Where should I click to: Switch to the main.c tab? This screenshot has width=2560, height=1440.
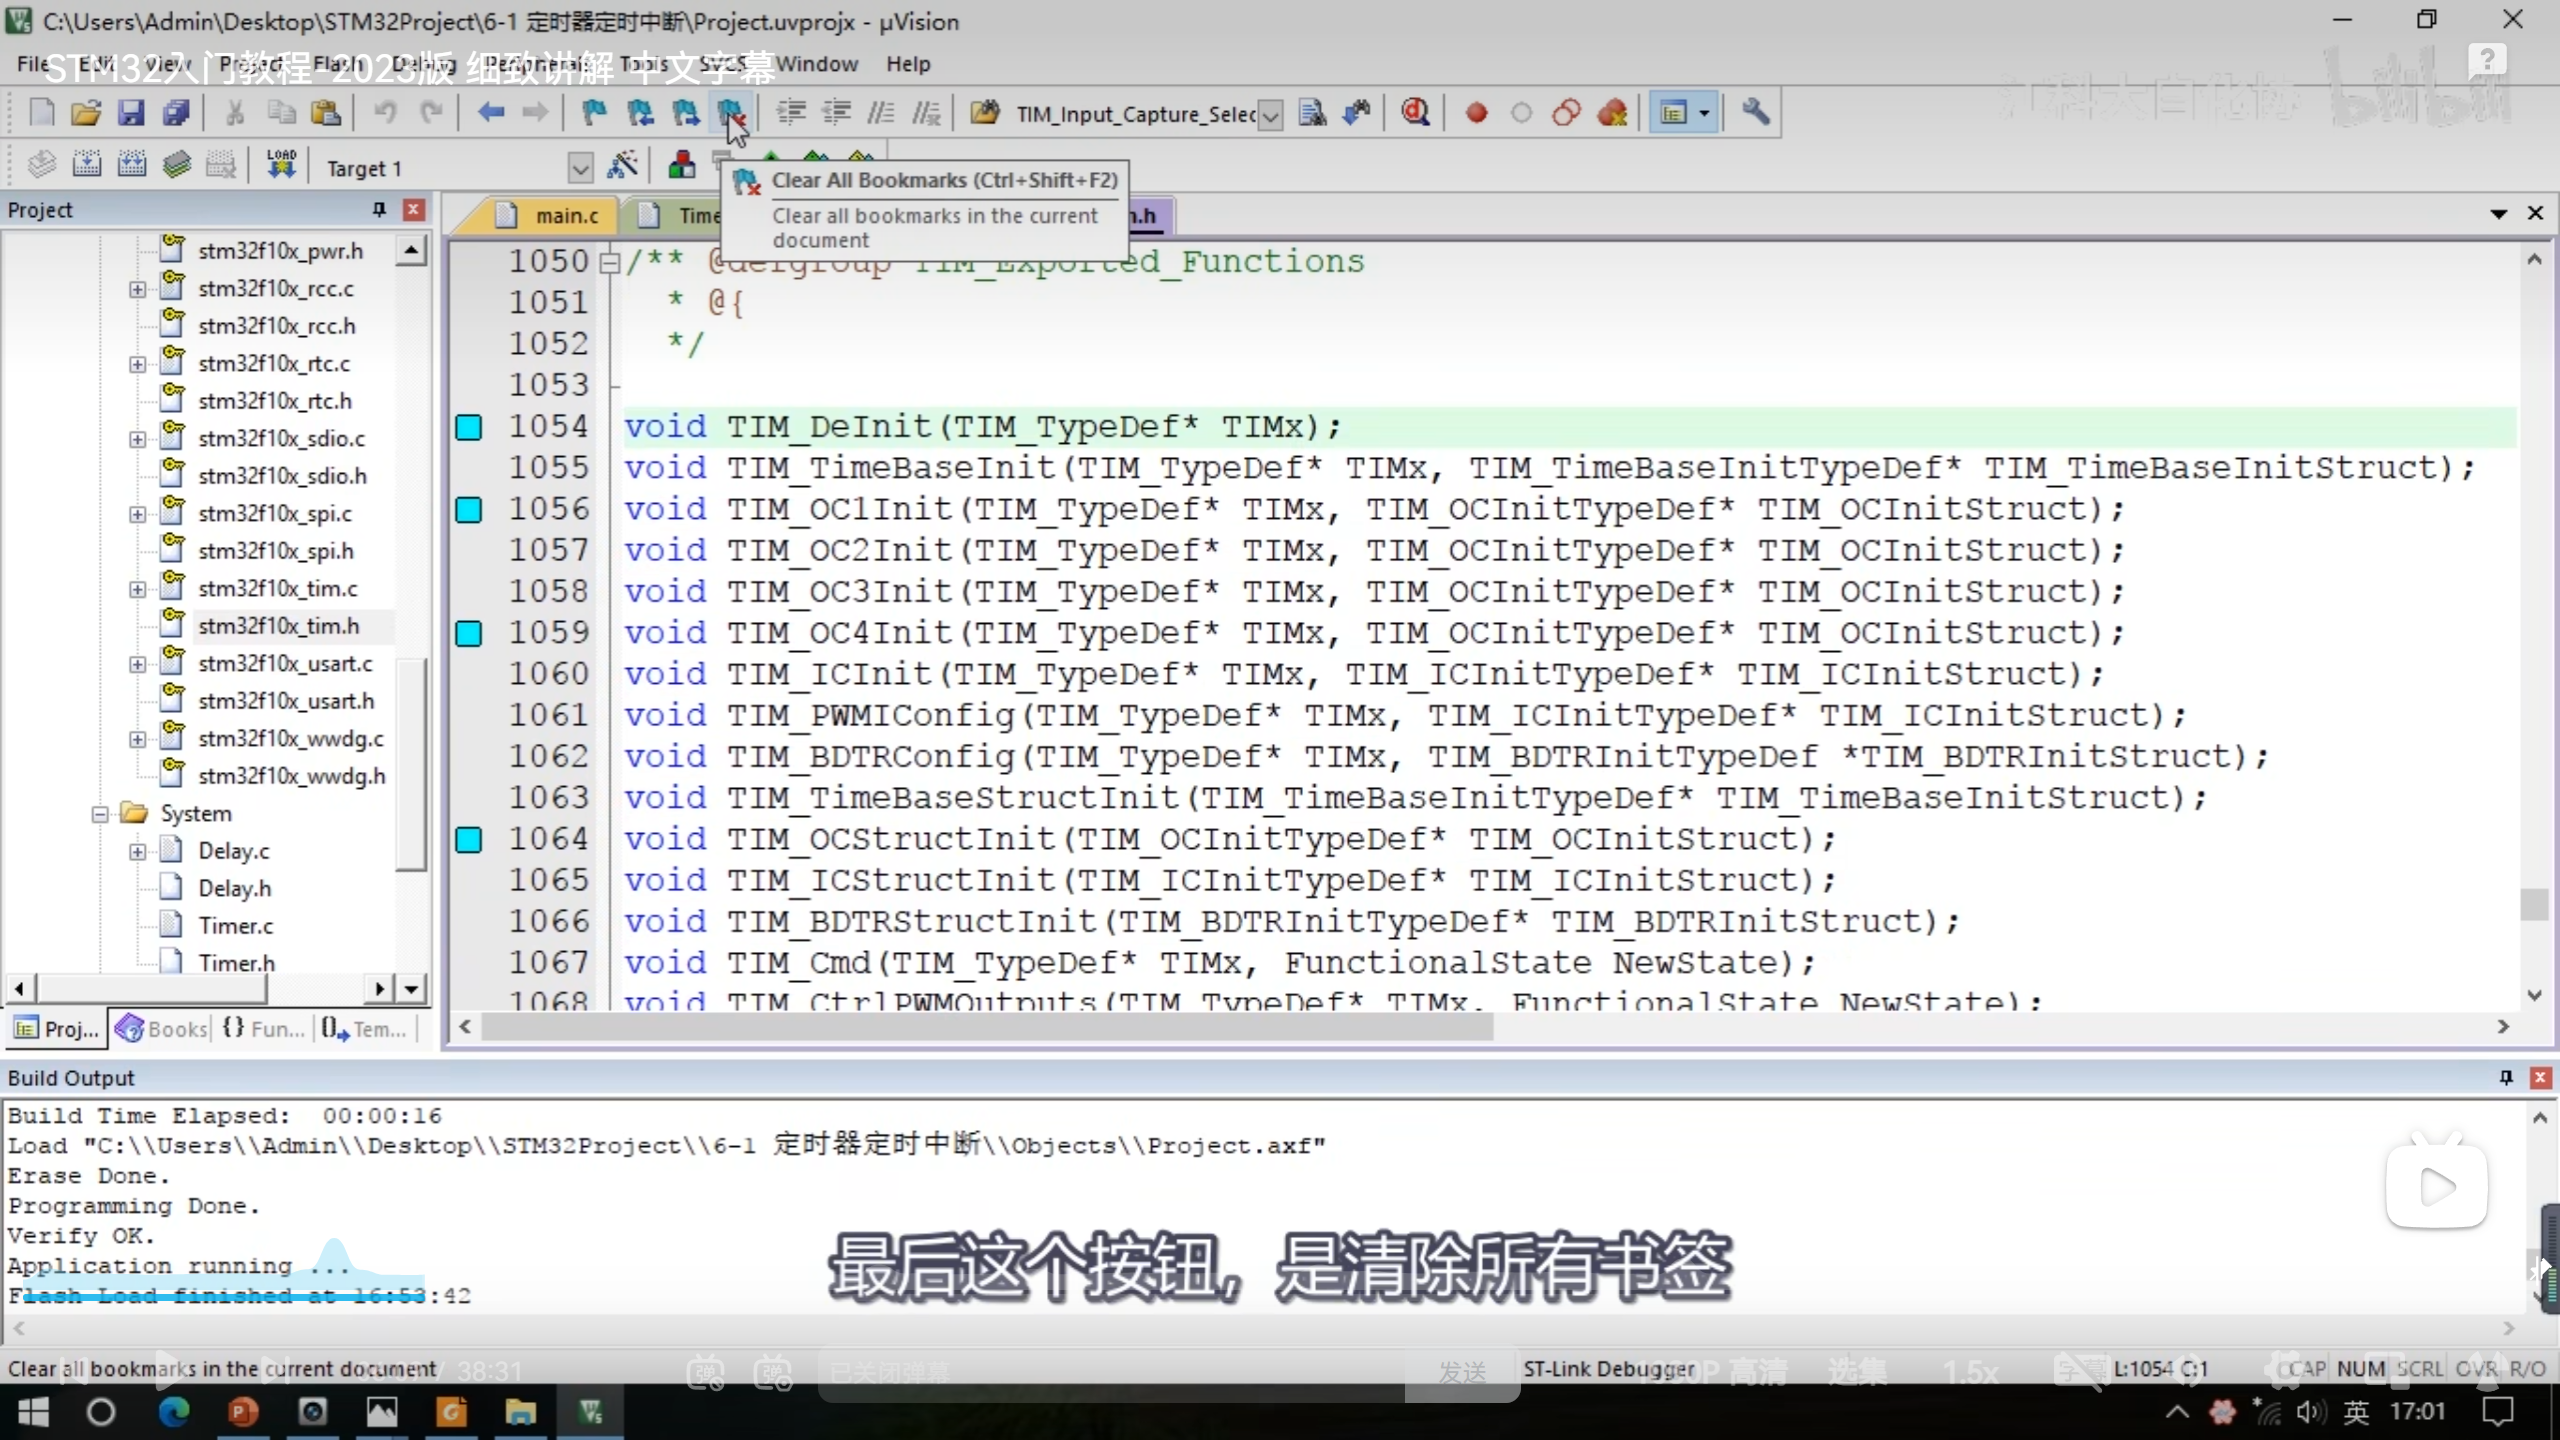(x=566, y=215)
